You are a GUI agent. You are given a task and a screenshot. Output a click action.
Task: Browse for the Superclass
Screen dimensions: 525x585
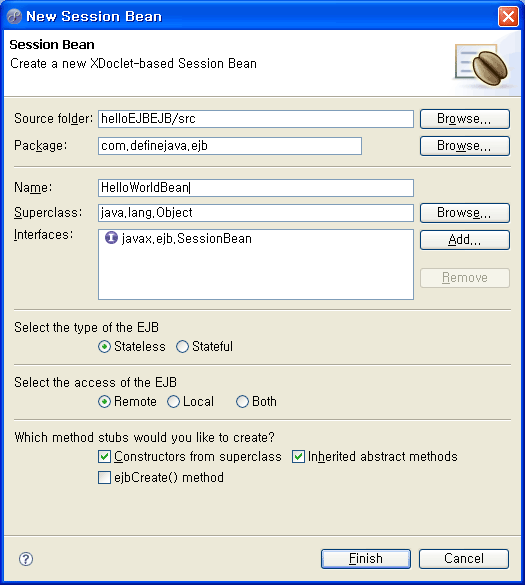coord(465,213)
